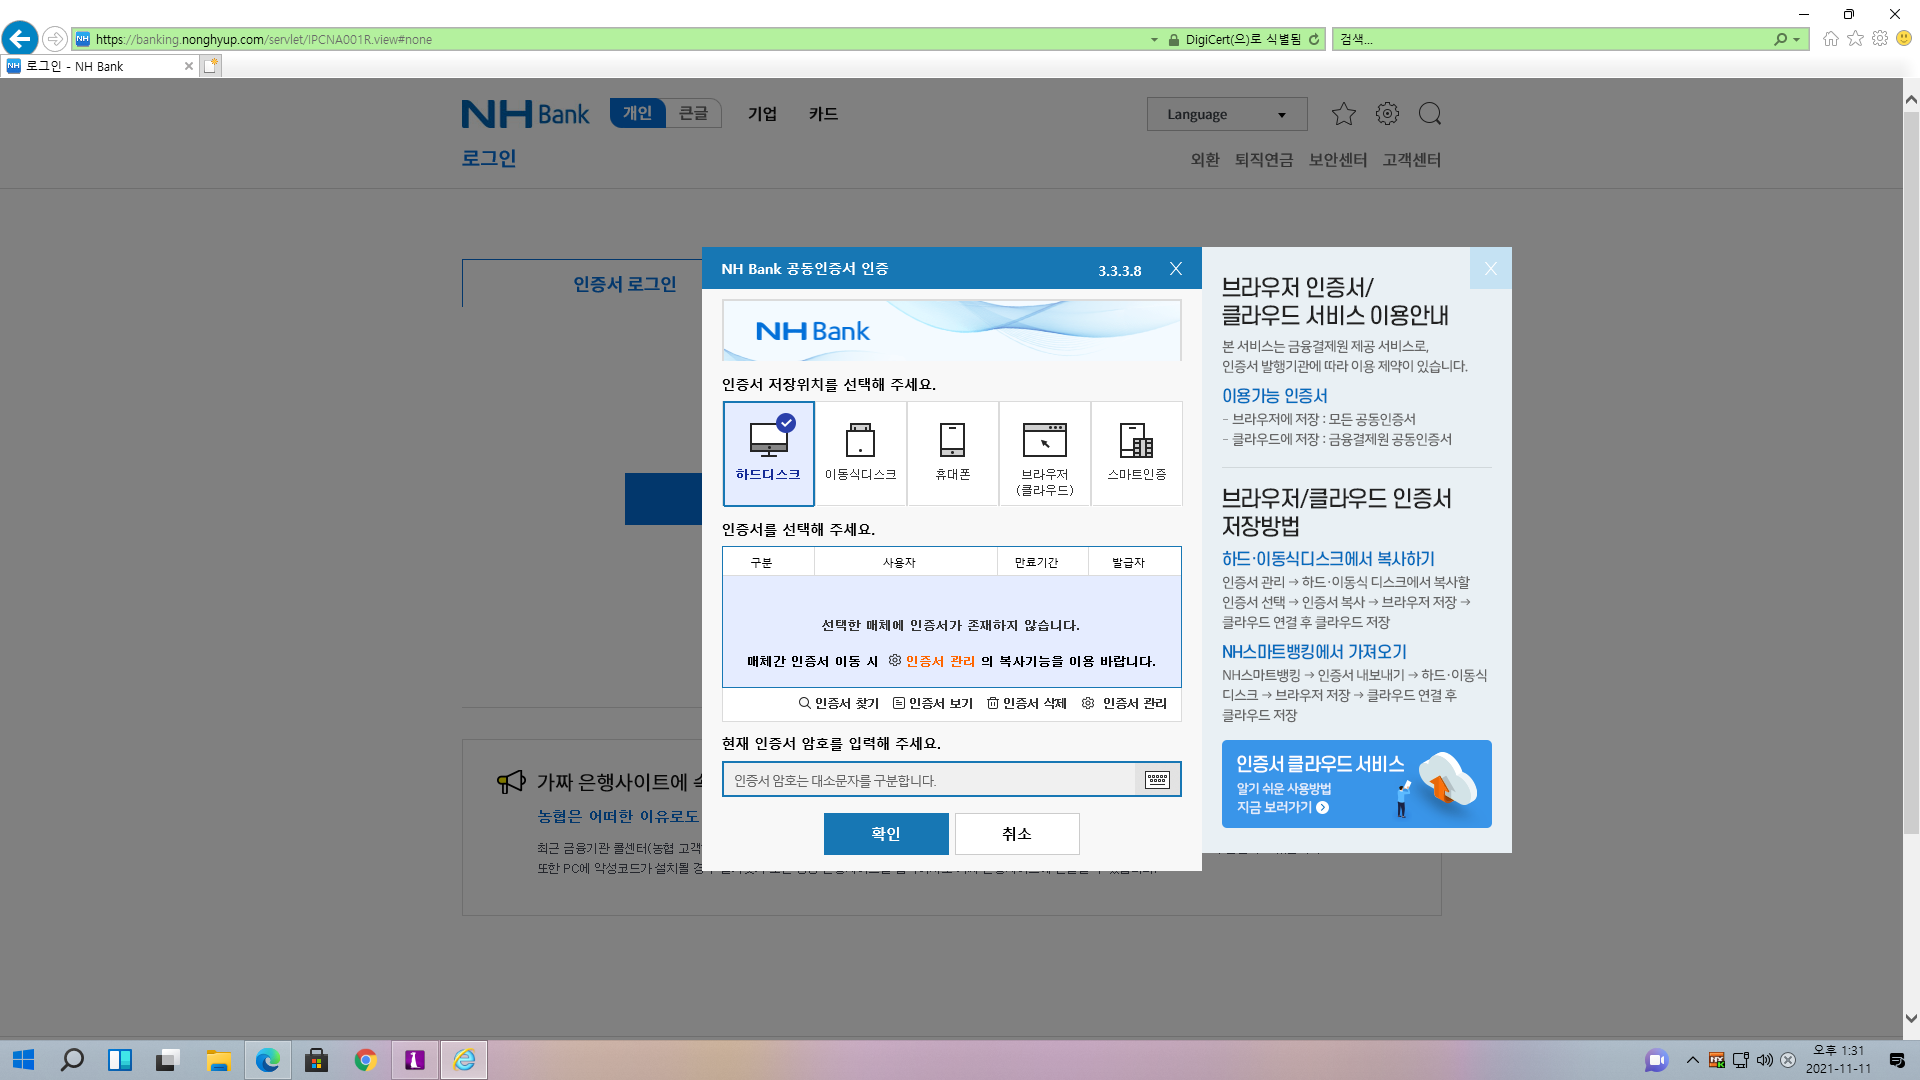Refresh the page with the reload icon
Image resolution: width=1920 pixels, height=1080 pixels.
pos(1314,39)
